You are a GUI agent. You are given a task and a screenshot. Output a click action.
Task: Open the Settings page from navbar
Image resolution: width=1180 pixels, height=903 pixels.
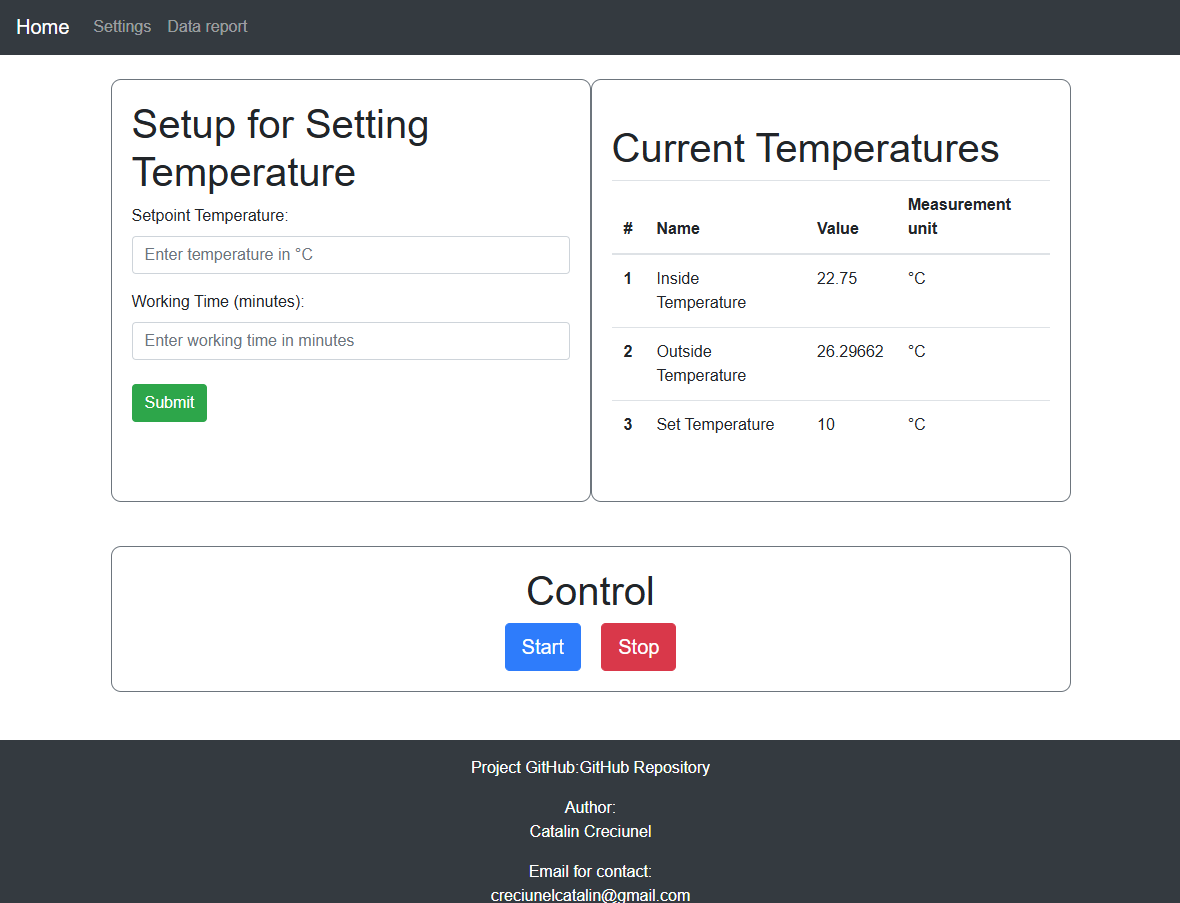pyautogui.click(x=122, y=27)
